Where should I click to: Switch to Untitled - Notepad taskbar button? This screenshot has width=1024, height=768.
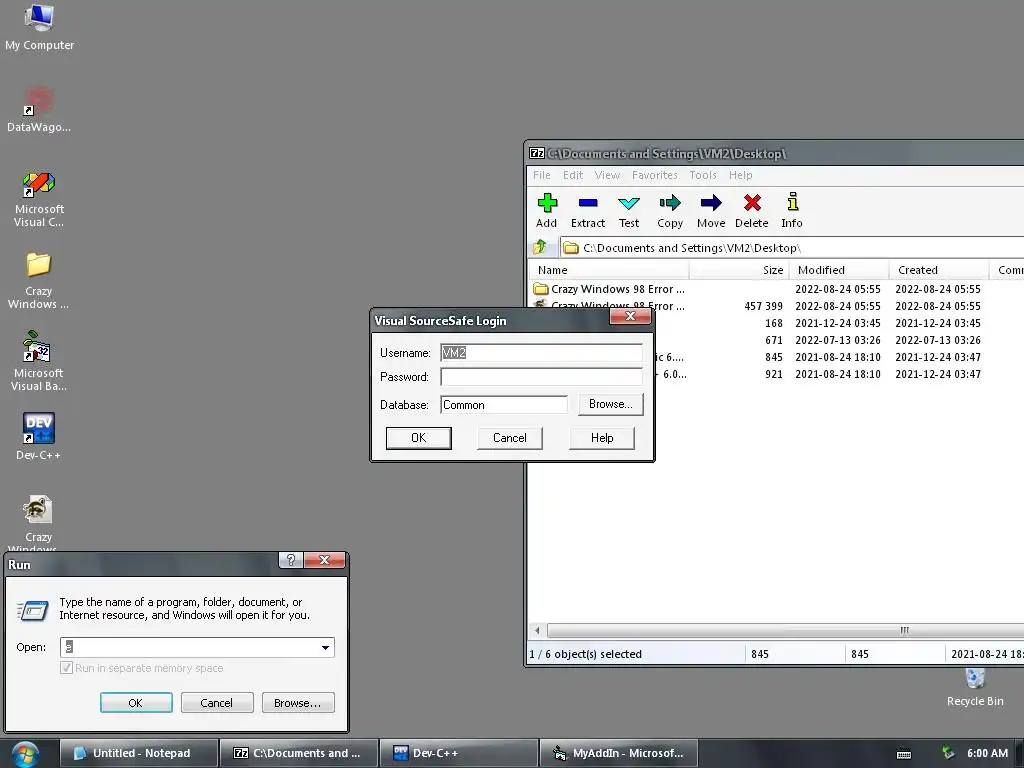click(138, 753)
